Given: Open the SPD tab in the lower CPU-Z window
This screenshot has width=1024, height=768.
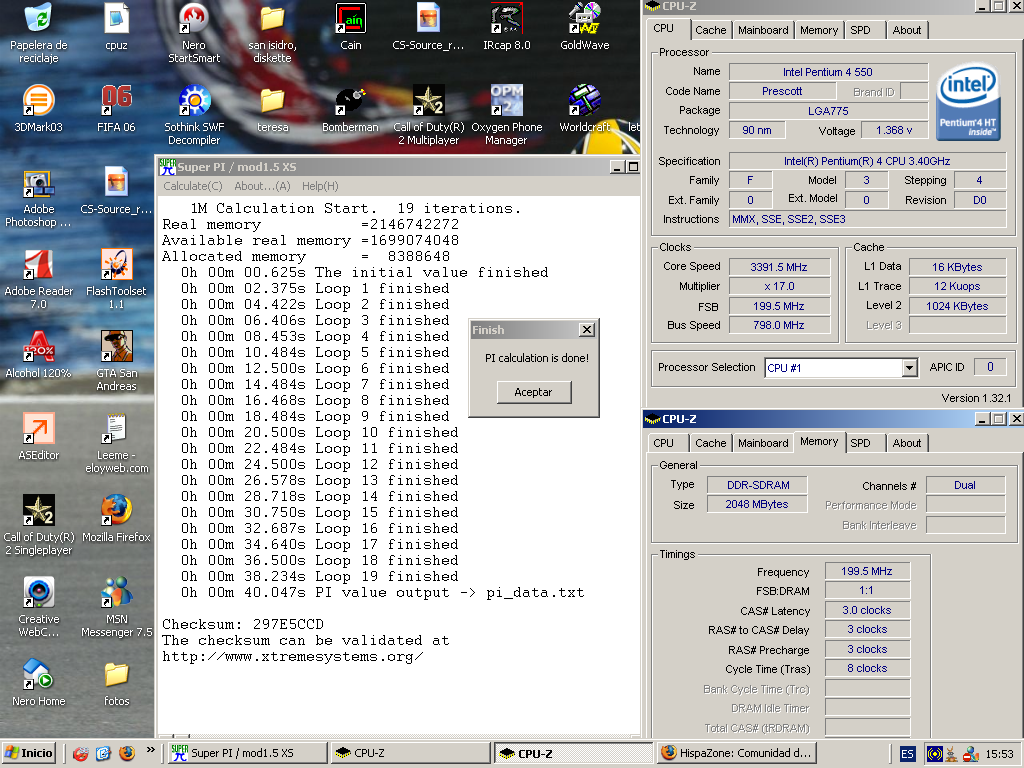Looking at the screenshot, I should click(x=860, y=443).
